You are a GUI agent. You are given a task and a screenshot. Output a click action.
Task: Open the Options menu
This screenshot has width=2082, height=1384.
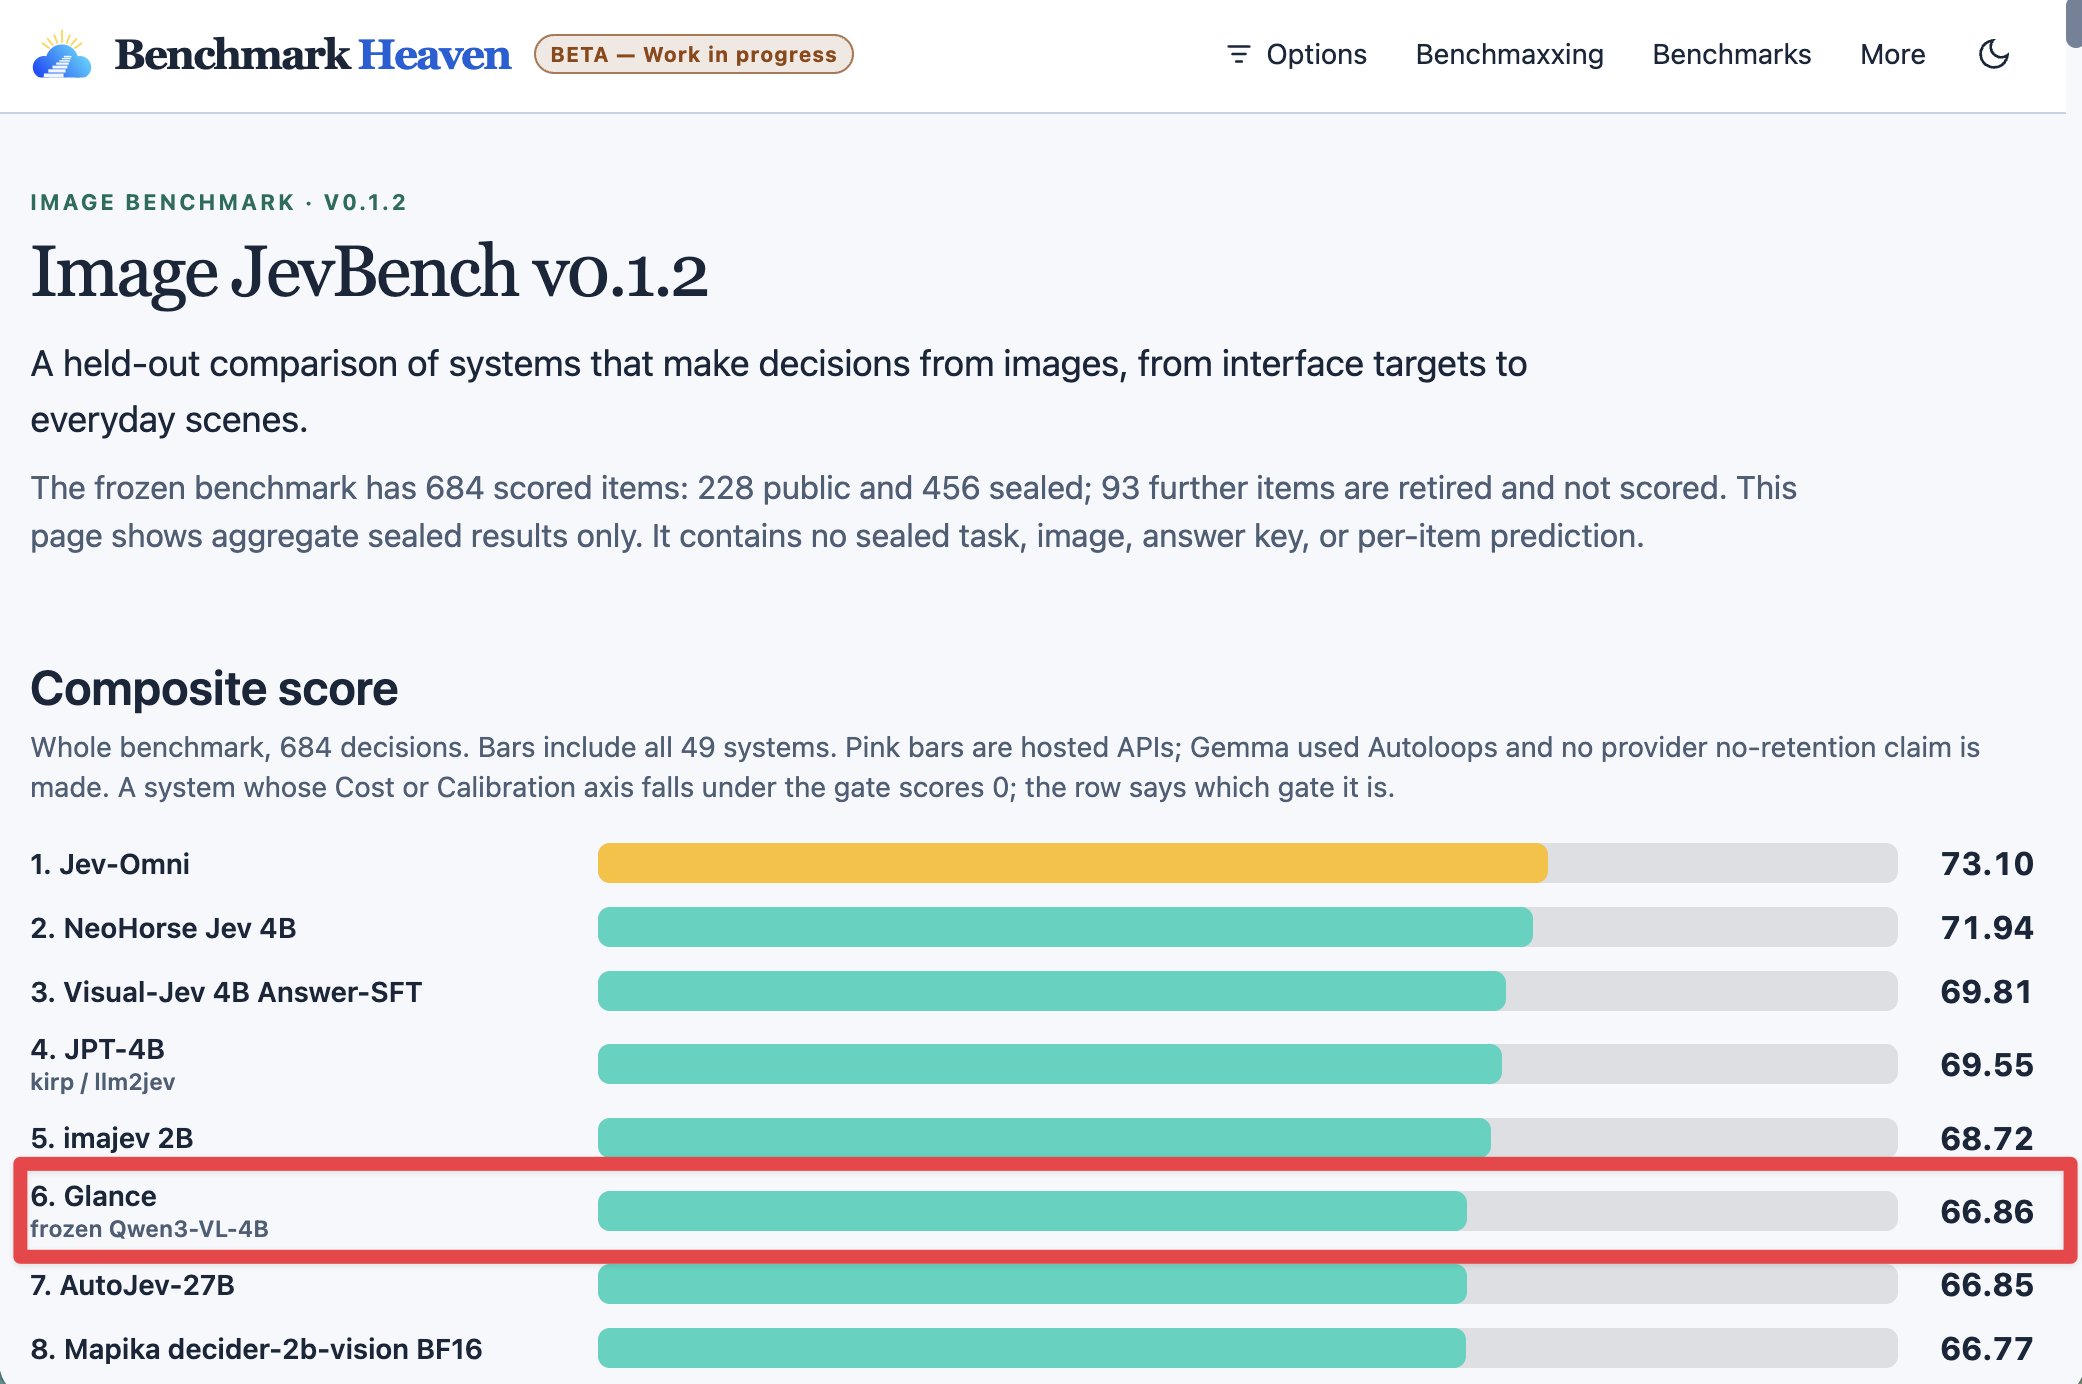pos(1296,54)
